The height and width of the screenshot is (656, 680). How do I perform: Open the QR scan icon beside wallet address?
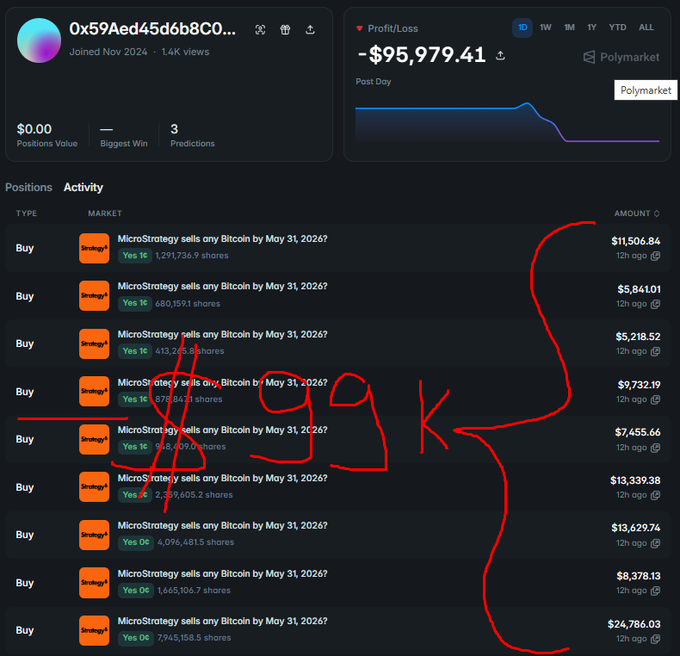[260, 29]
